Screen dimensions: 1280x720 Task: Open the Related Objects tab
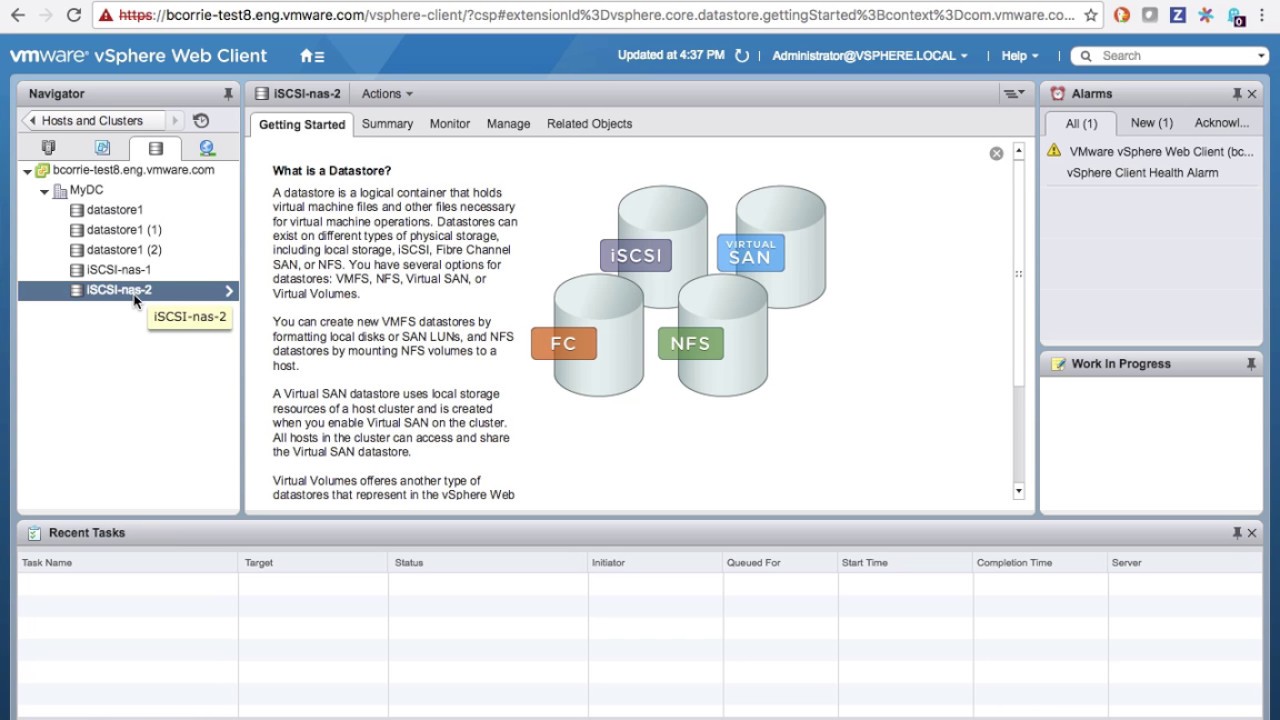tap(589, 124)
